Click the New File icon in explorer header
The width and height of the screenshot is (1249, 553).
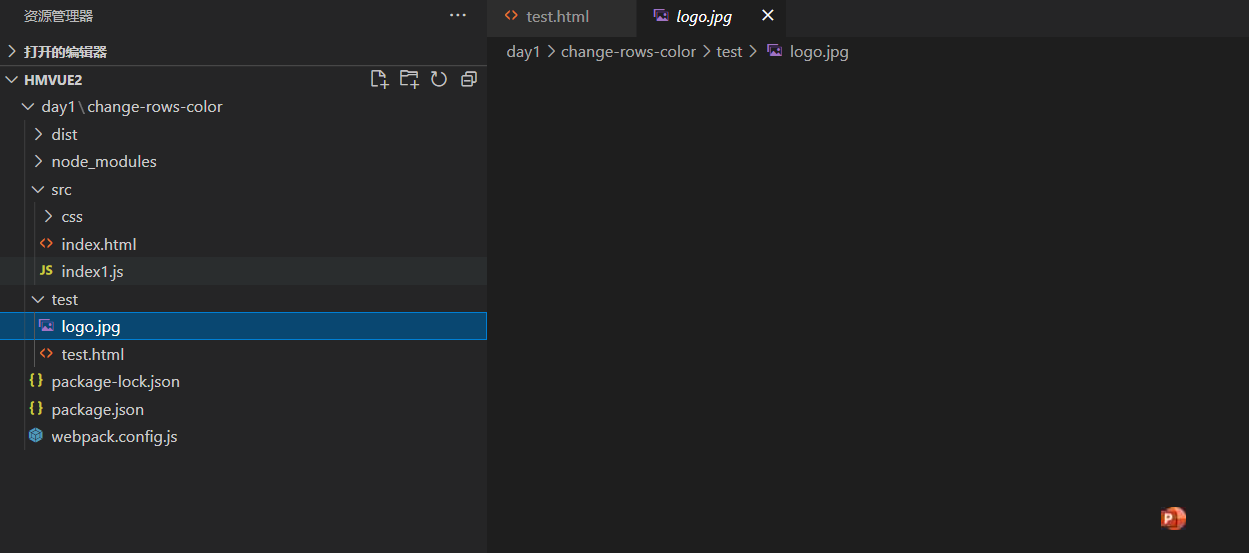pyautogui.click(x=379, y=79)
